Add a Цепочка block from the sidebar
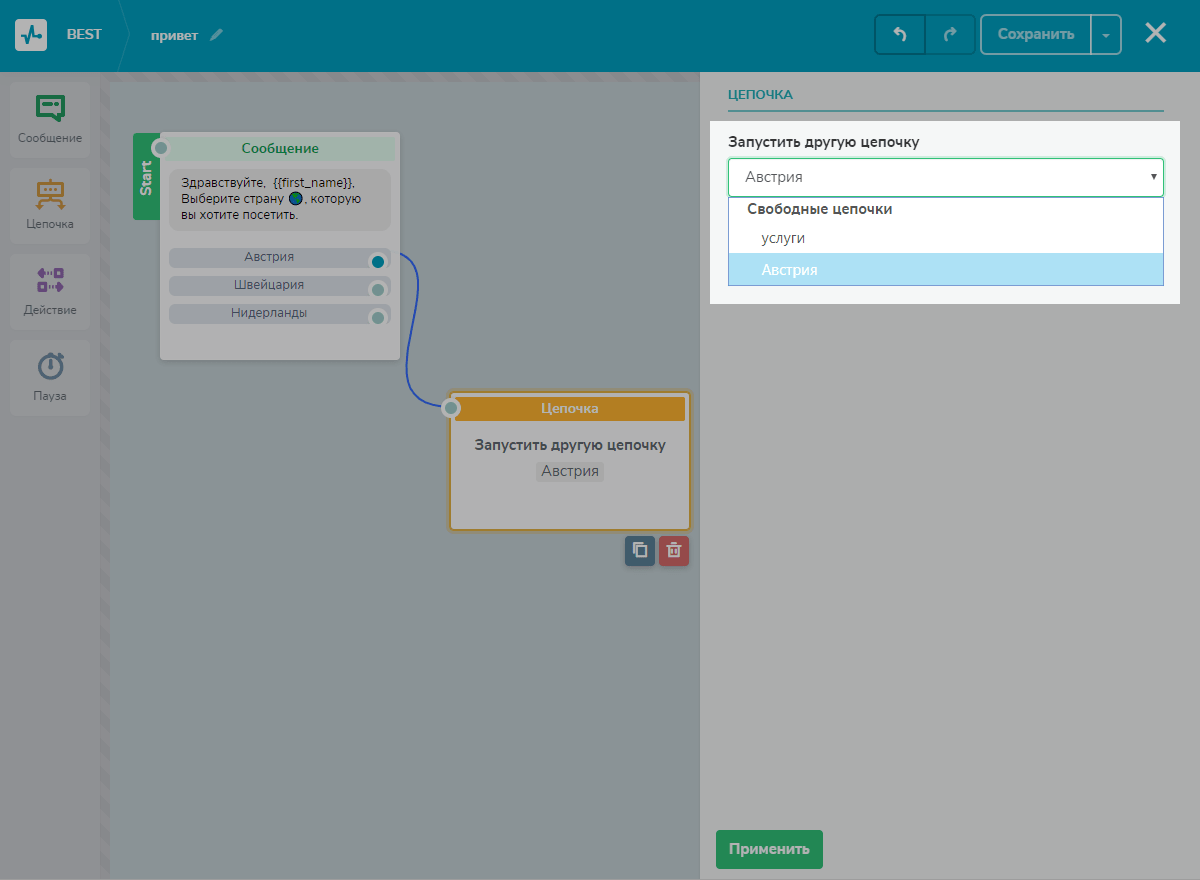Image resolution: width=1200 pixels, height=880 pixels. coord(50,206)
